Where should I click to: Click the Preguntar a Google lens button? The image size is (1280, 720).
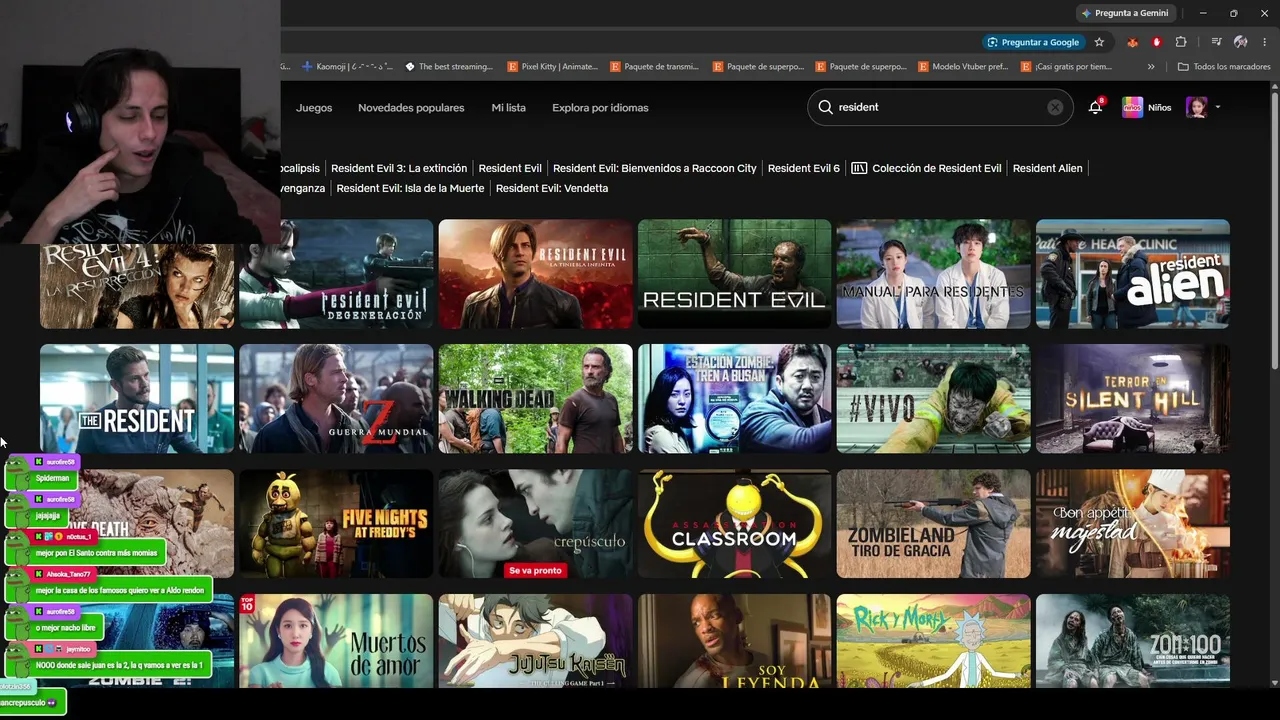(1033, 42)
